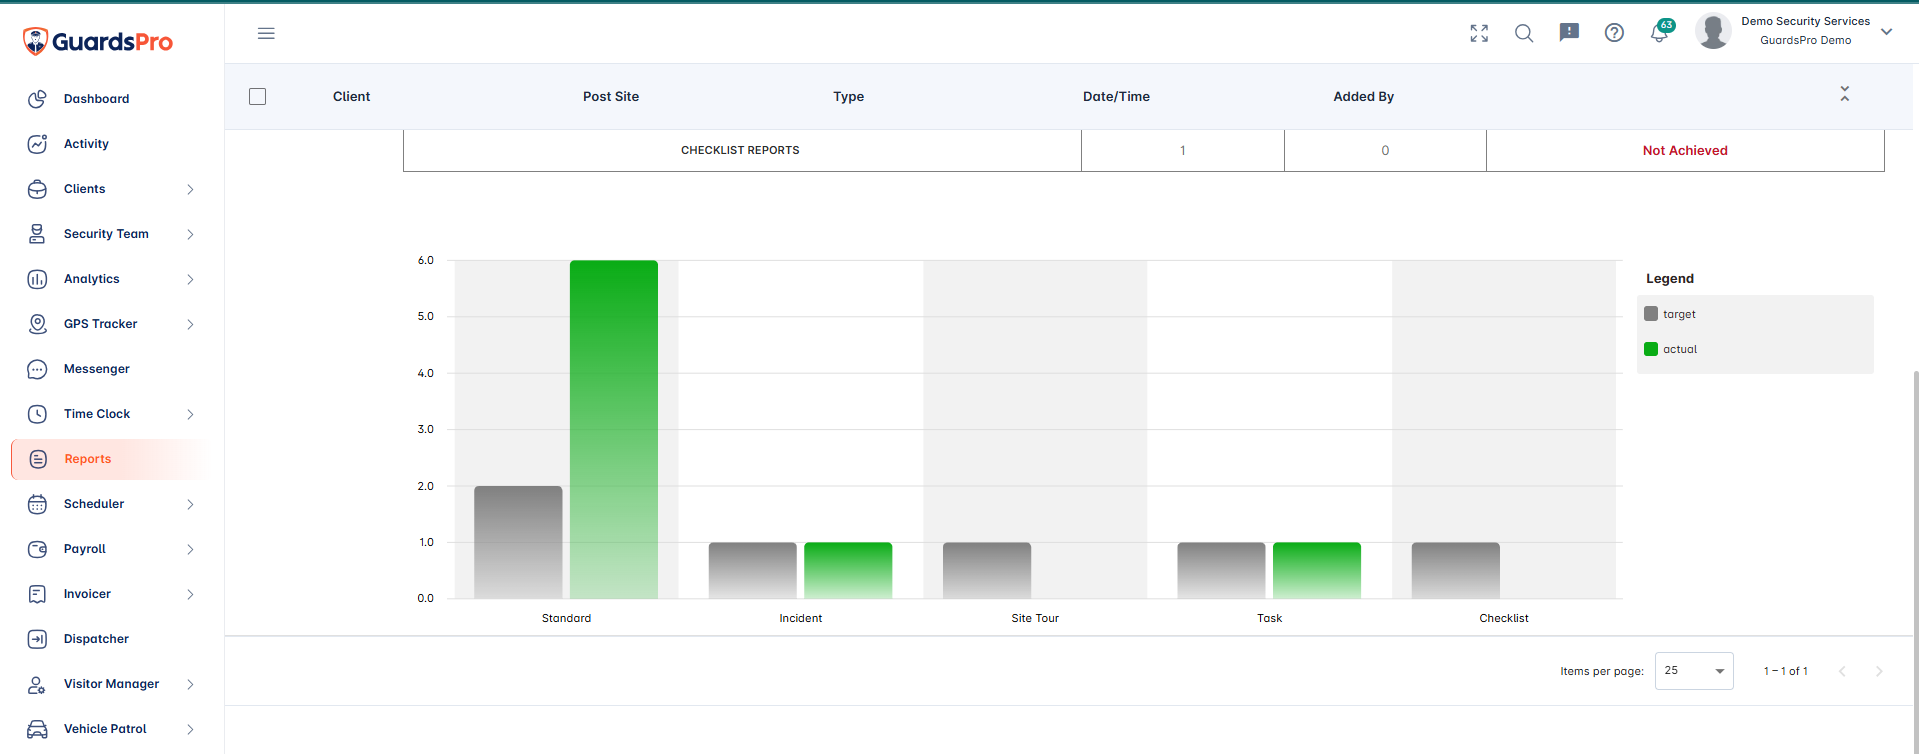Expand the GPS Tracker submenu chevron
The image size is (1919, 754).
190,324
